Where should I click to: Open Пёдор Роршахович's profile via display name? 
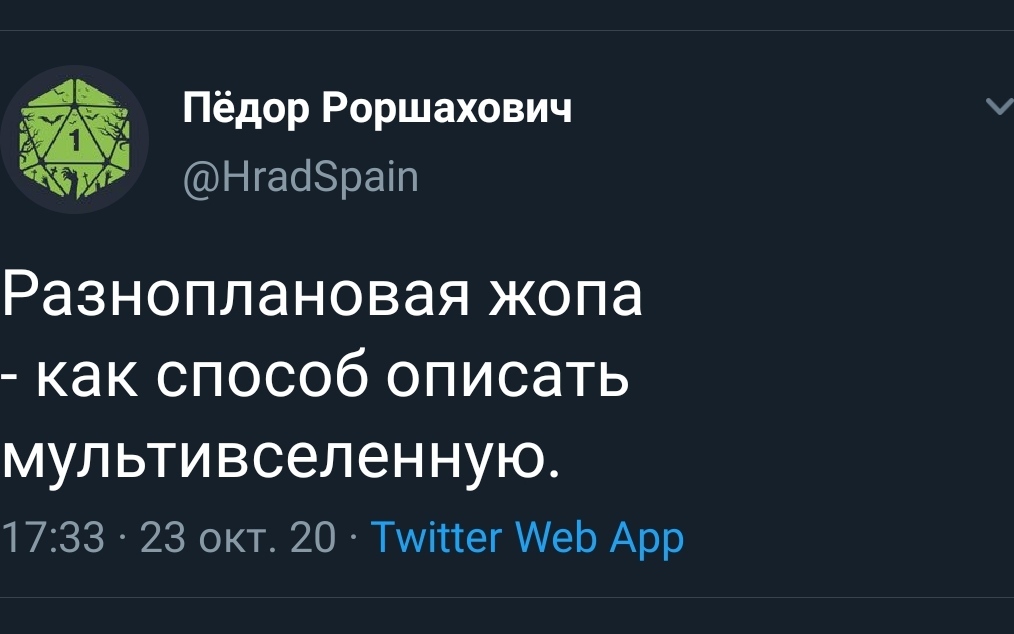[377, 108]
